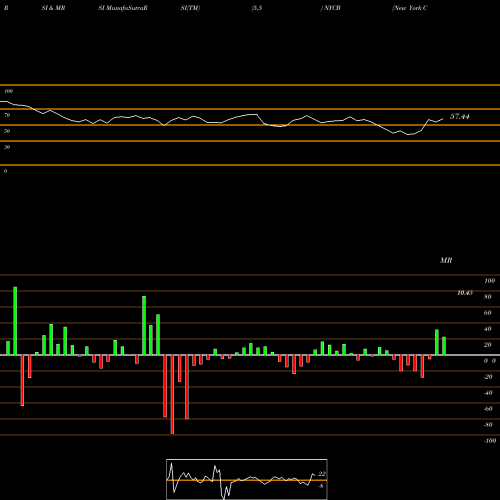Click the ') NYCB' ticker label
This screenshot has height=500, width=500.
pyautogui.click(x=331, y=8)
